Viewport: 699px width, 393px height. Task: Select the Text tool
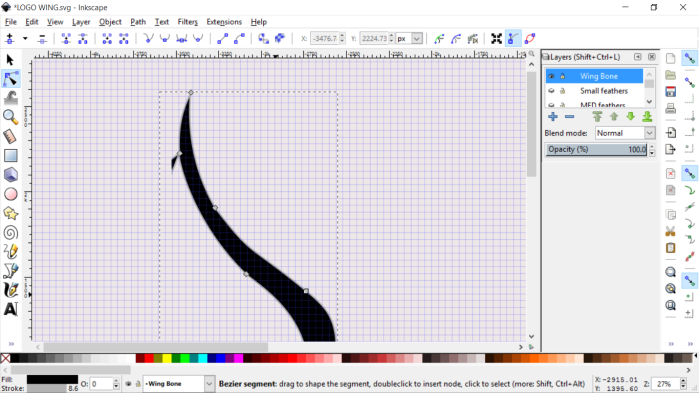coord(11,309)
